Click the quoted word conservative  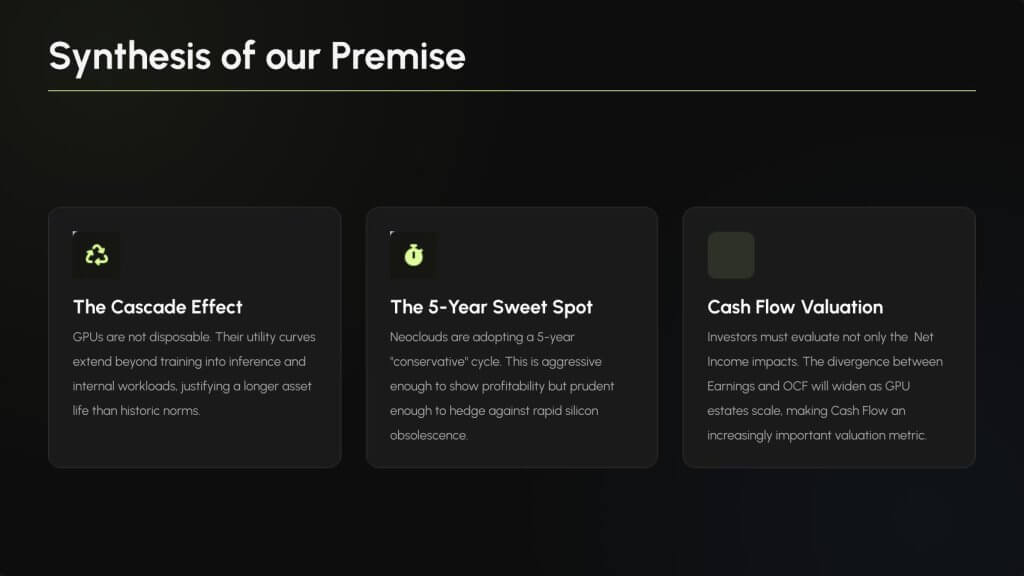430,361
